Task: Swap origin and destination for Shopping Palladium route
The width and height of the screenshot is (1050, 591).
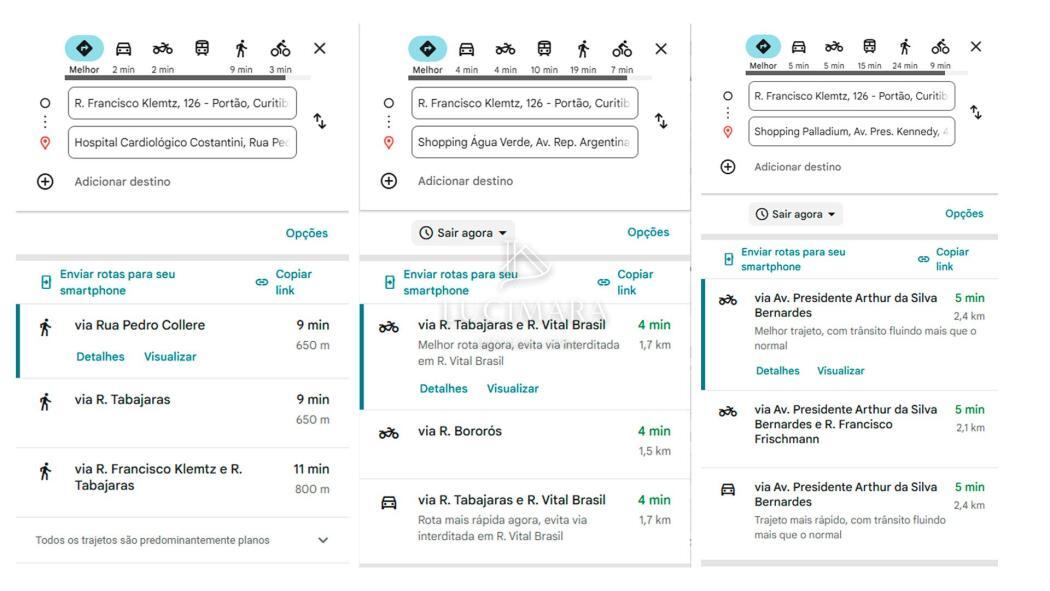Action: point(976,113)
